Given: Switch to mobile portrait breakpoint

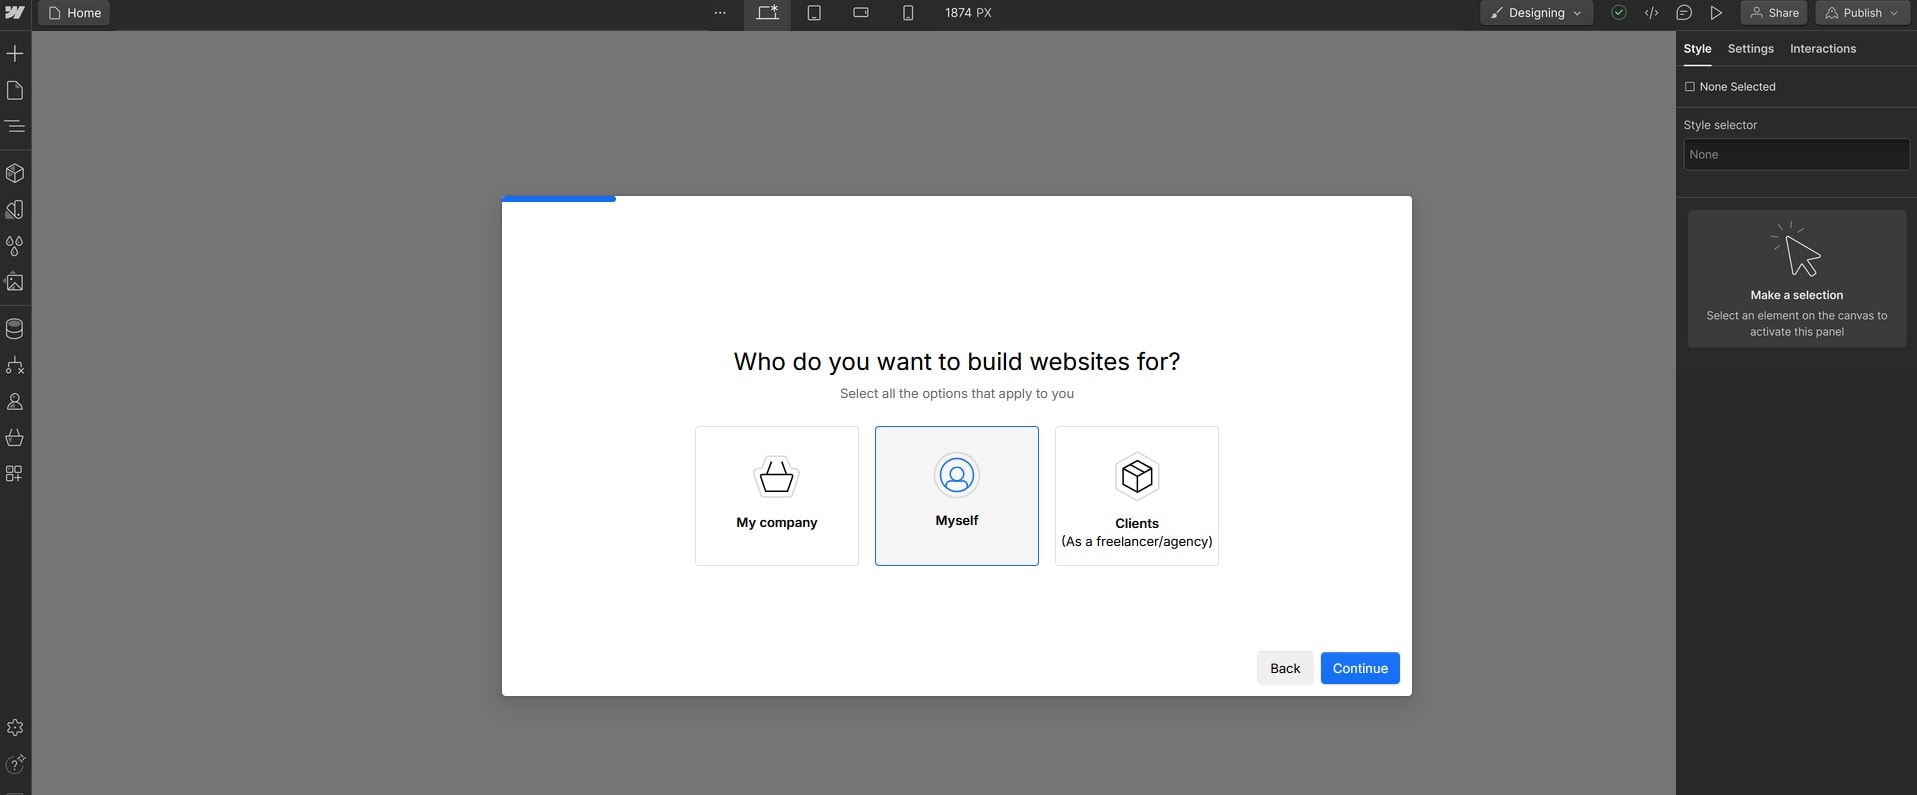Looking at the screenshot, I should 908,13.
